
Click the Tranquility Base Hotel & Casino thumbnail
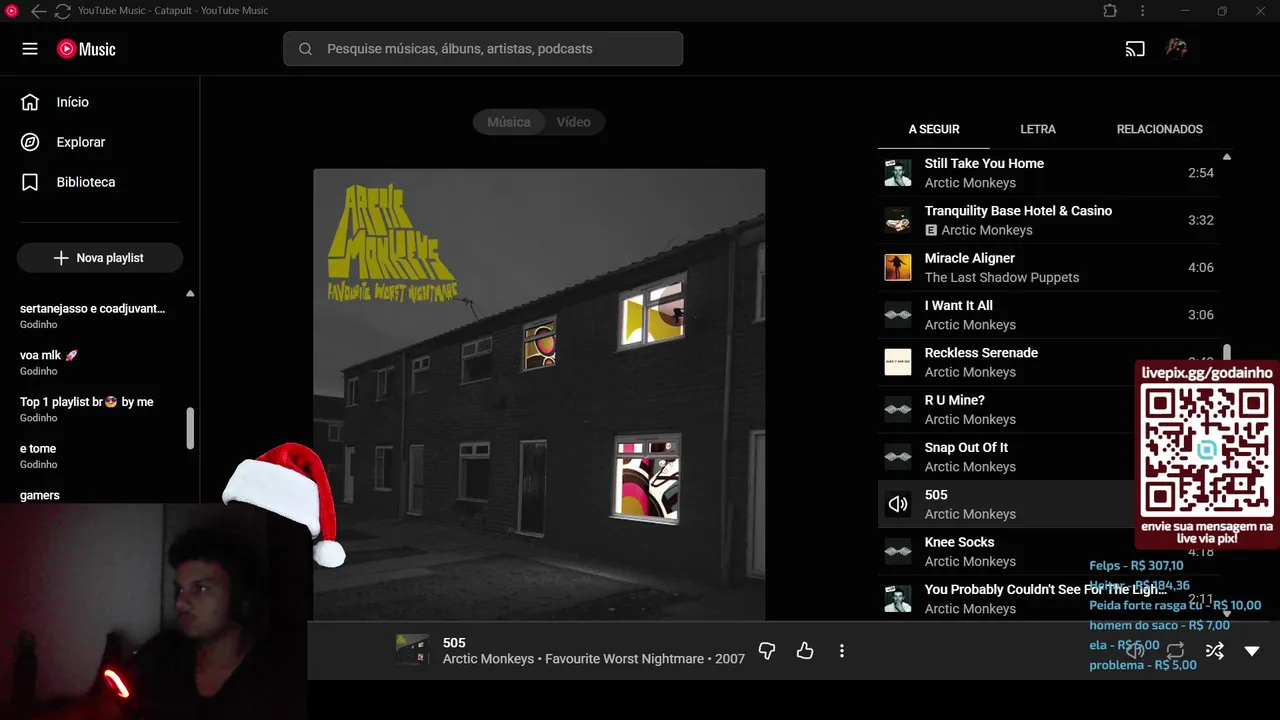point(898,220)
